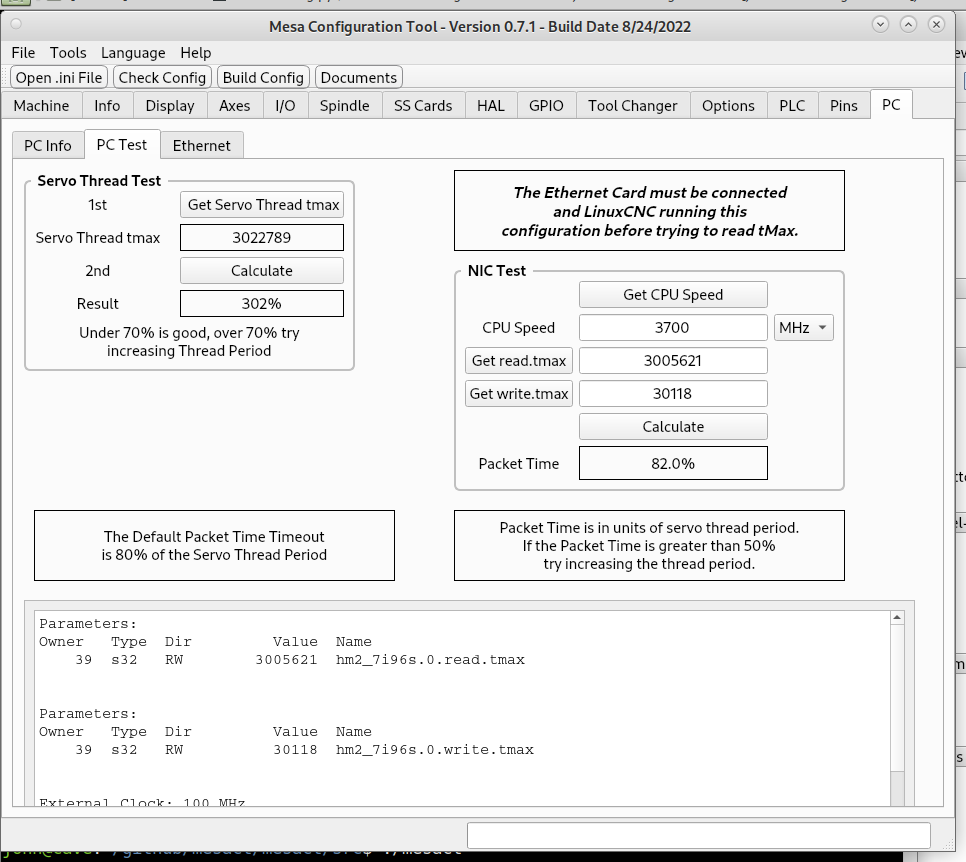Screen dimensions: 966x862
Task: Select the Spindle tab
Action: tap(344, 106)
